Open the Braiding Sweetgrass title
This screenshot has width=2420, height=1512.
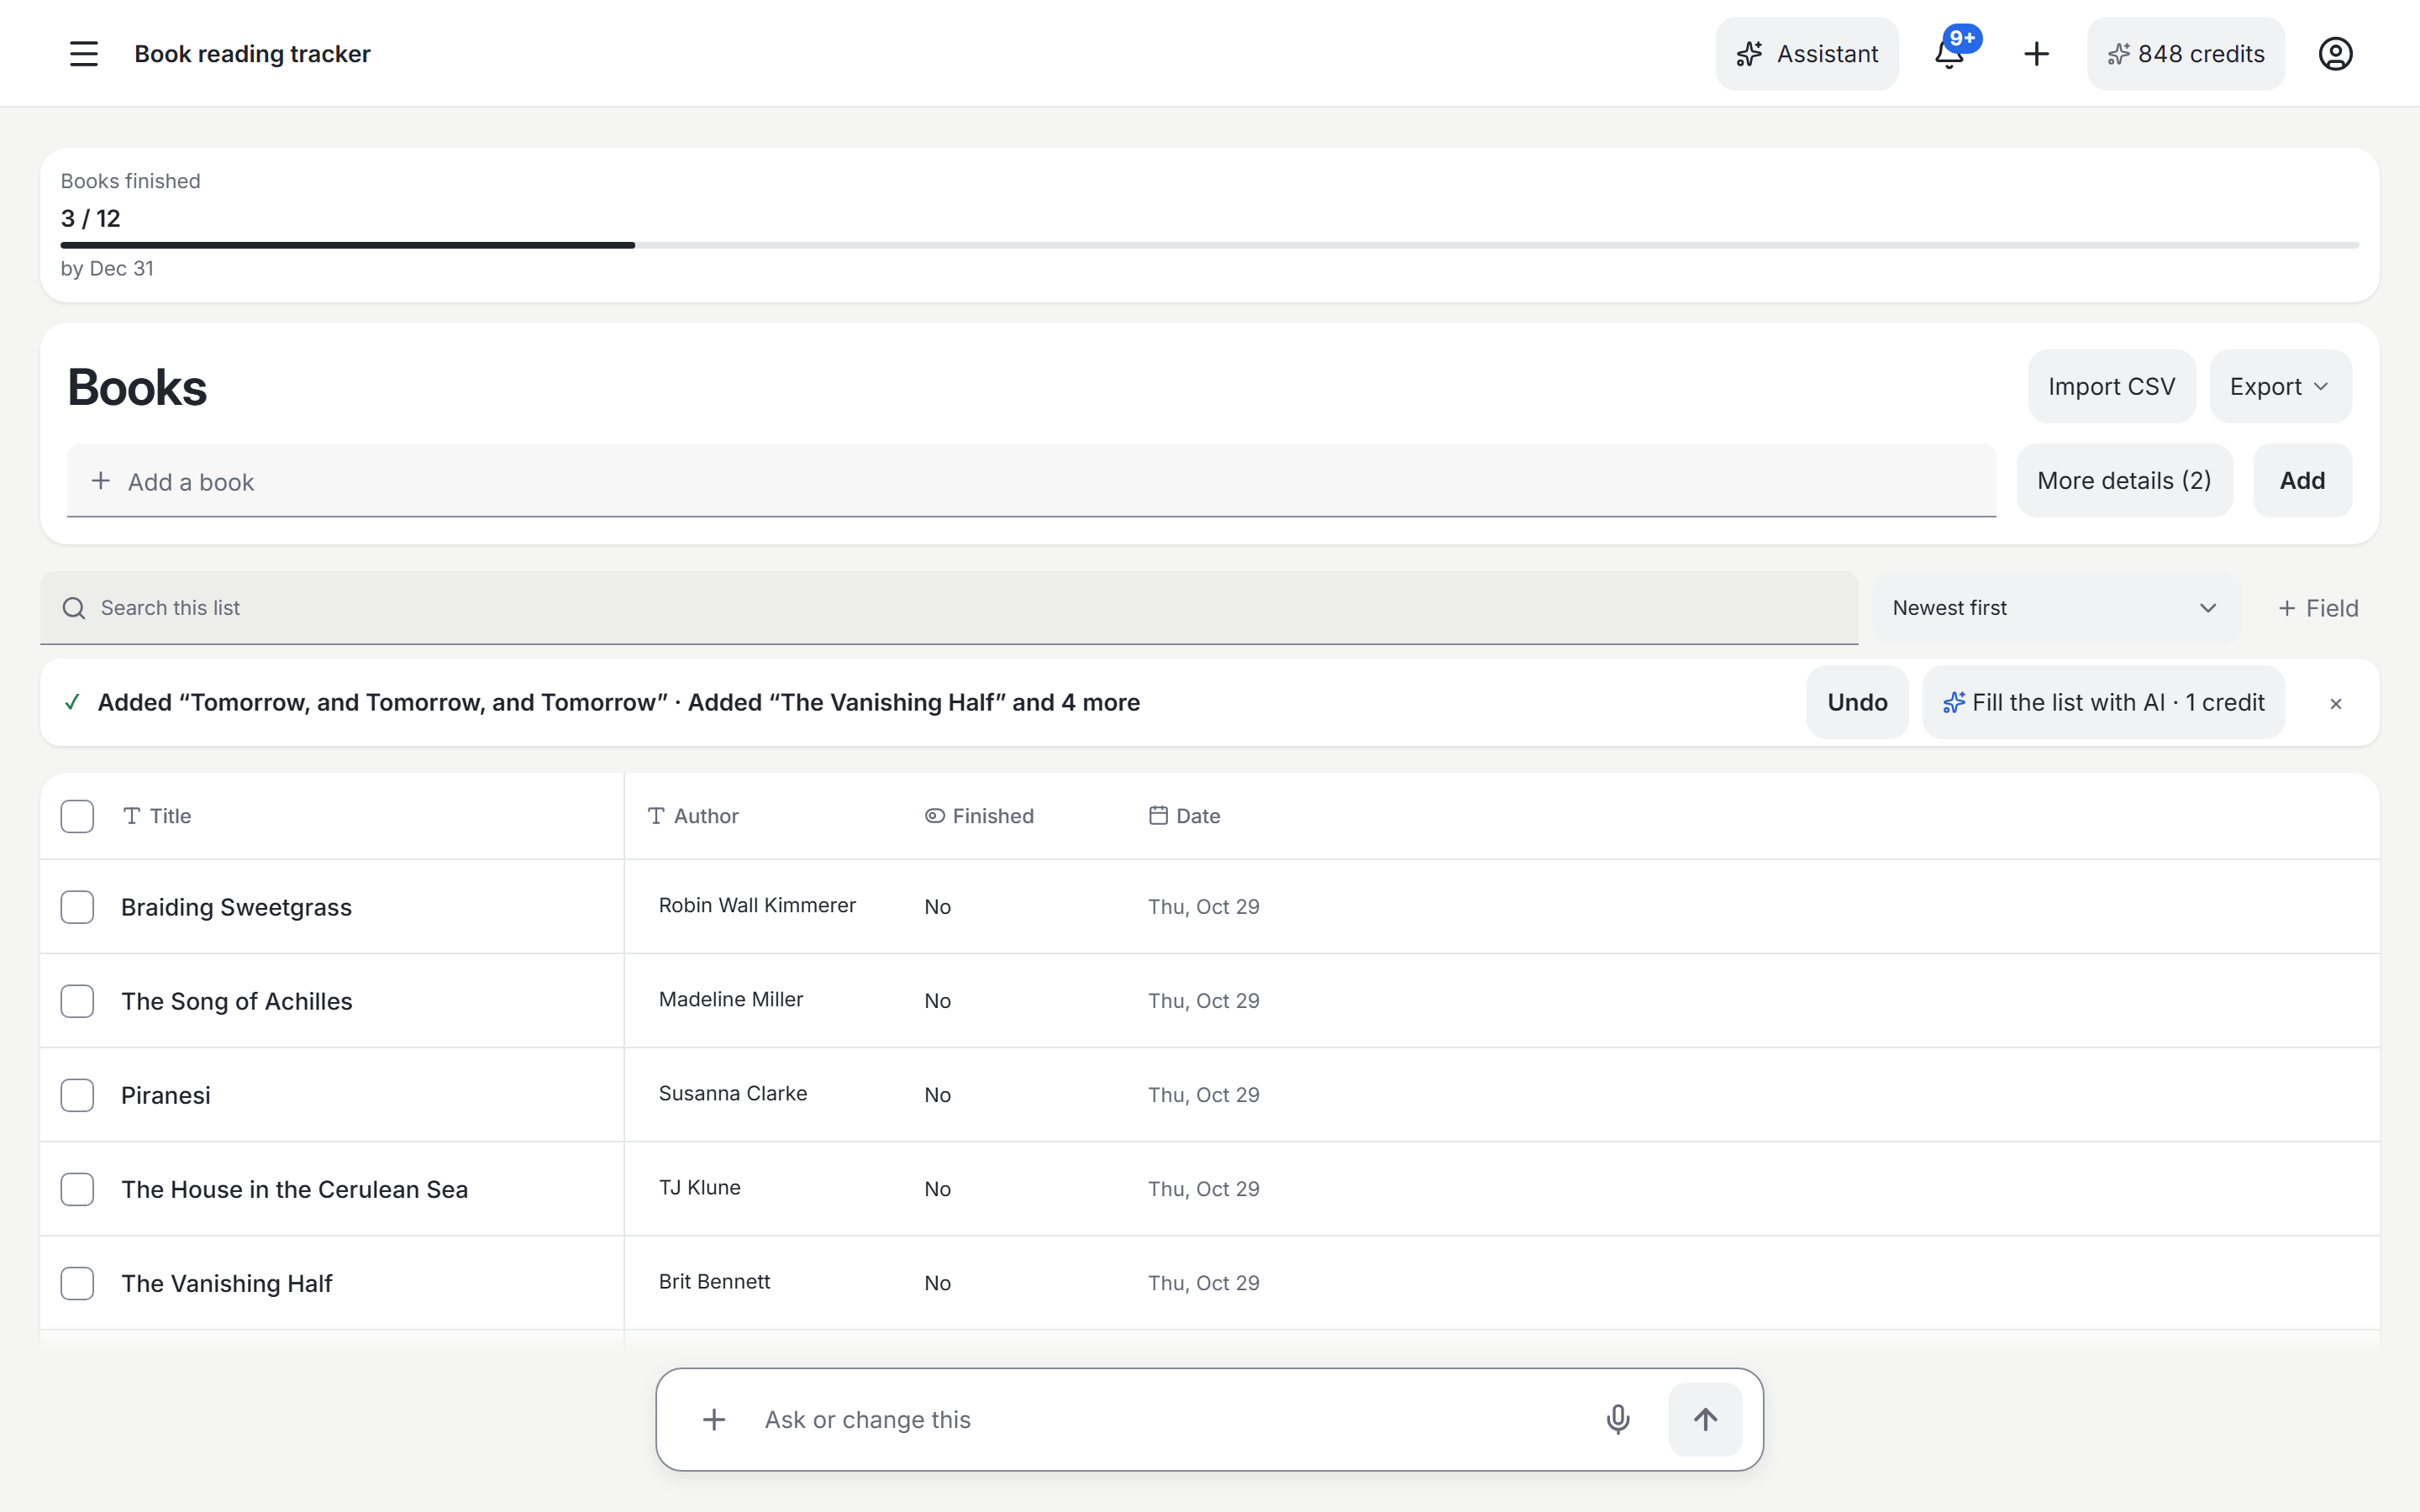coord(236,907)
